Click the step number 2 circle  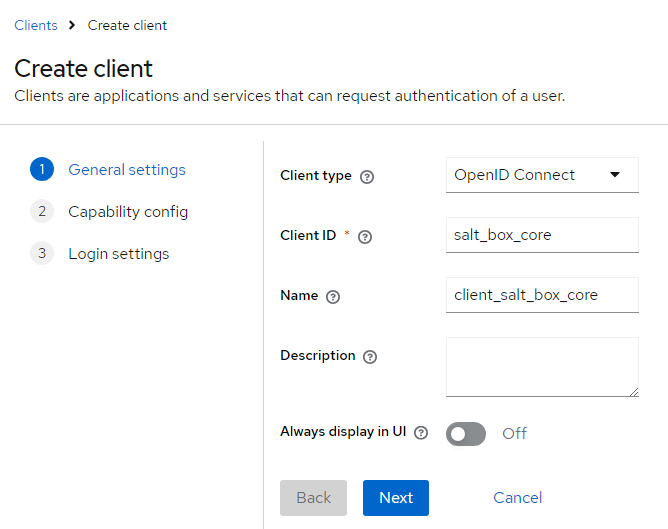(42, 211)
